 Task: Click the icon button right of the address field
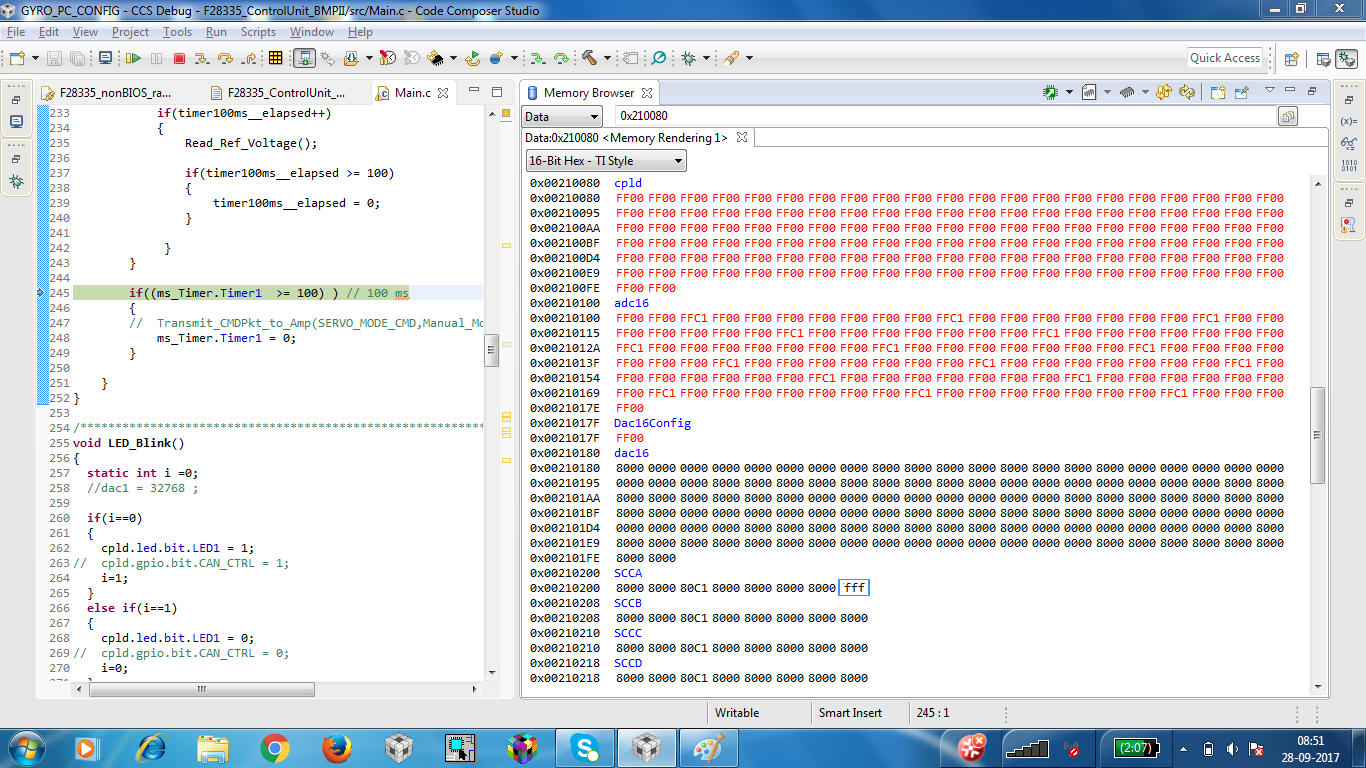pyautogui.click(x=1288, y=116)
